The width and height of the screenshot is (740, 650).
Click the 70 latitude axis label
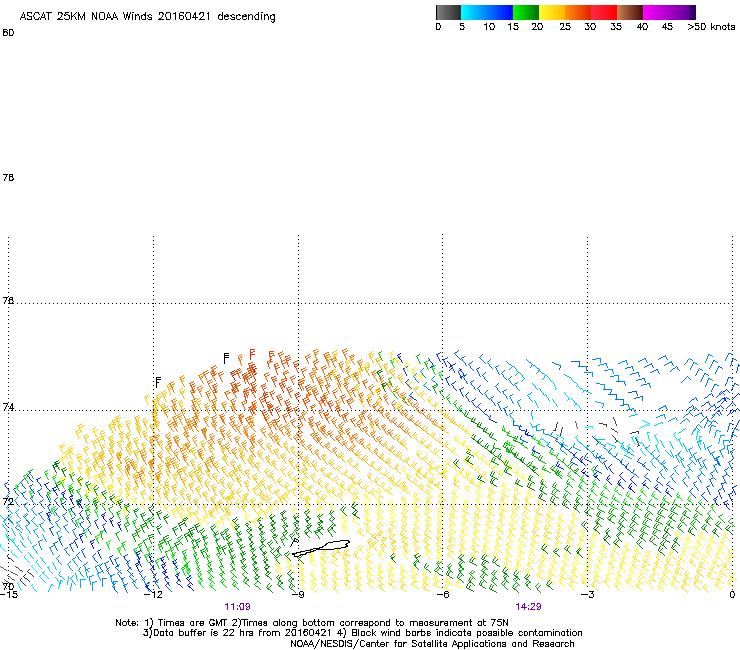tap(8, 587)
